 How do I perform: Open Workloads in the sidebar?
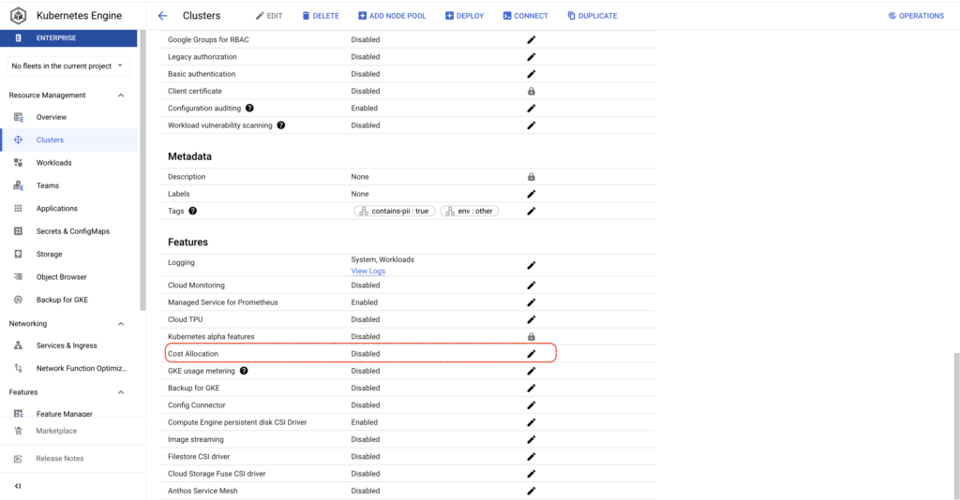[69, 163]
